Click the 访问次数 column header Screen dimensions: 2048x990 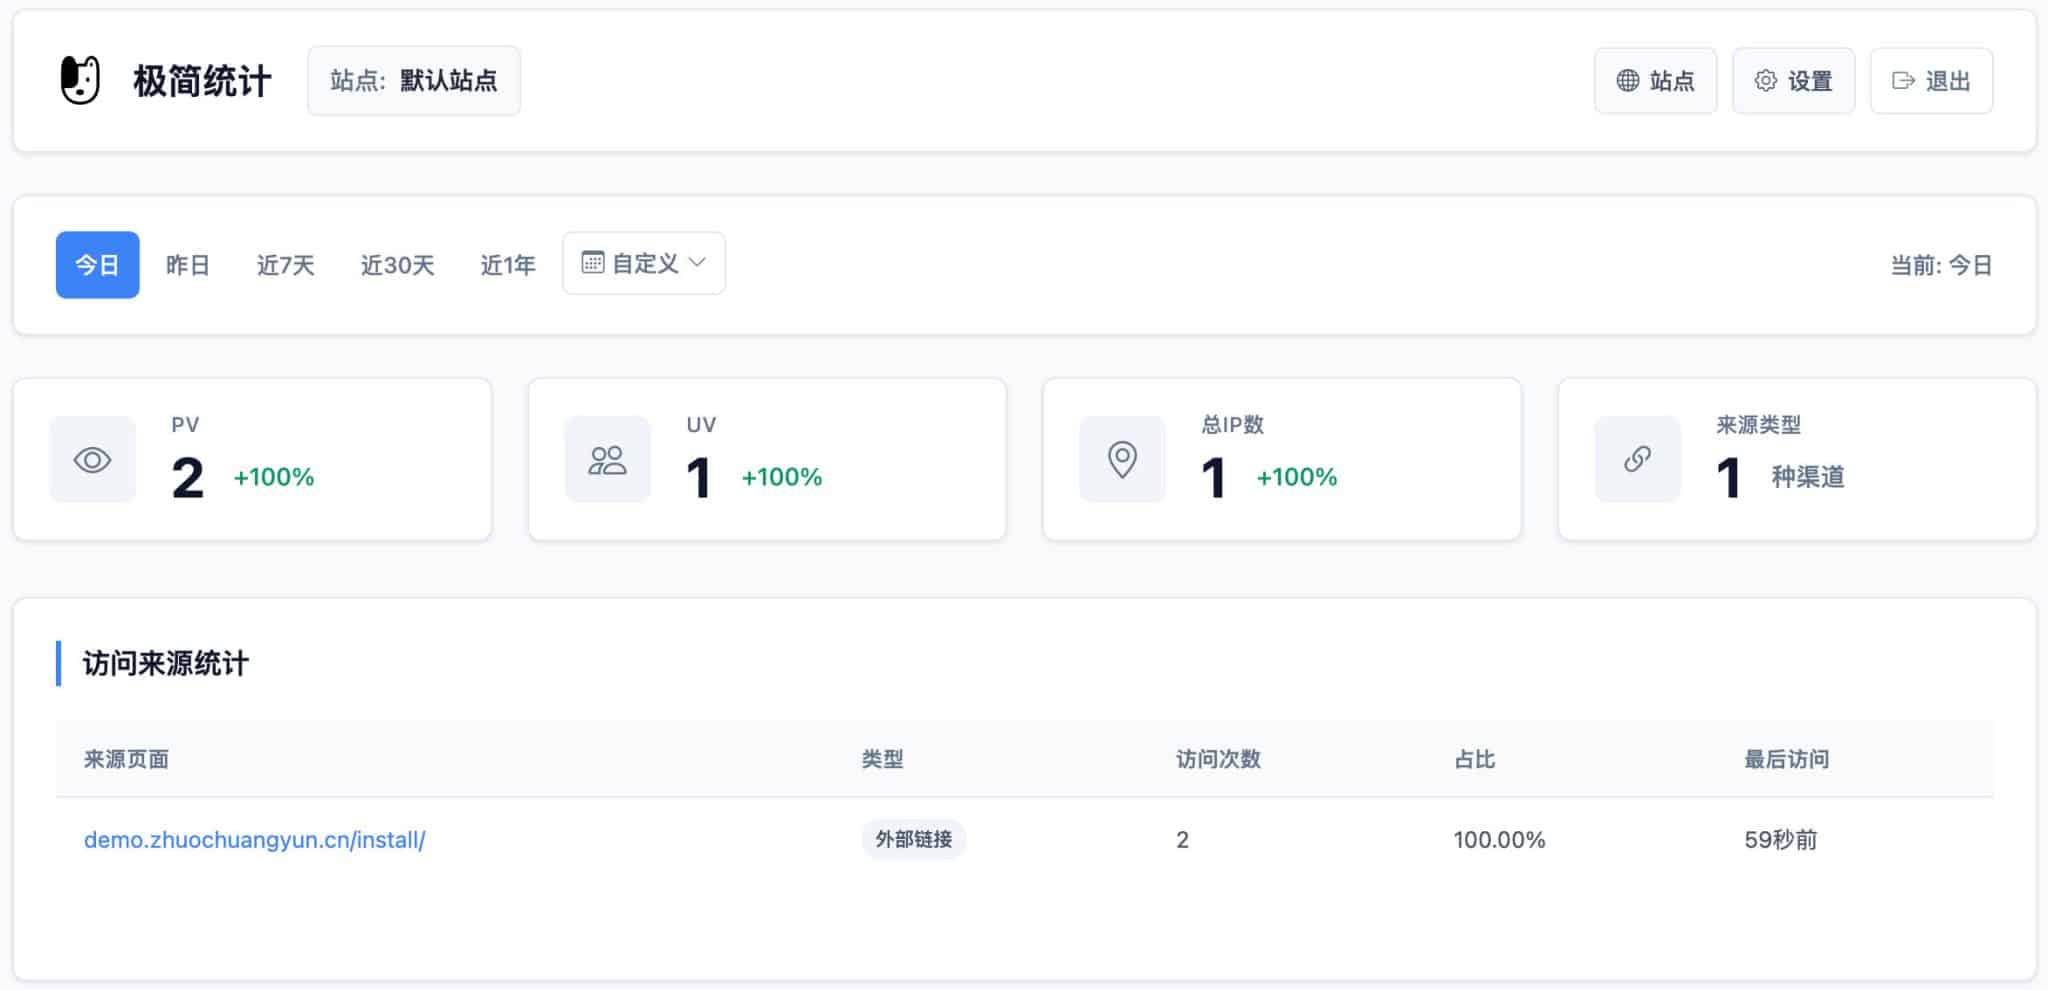pos(1218,759)
